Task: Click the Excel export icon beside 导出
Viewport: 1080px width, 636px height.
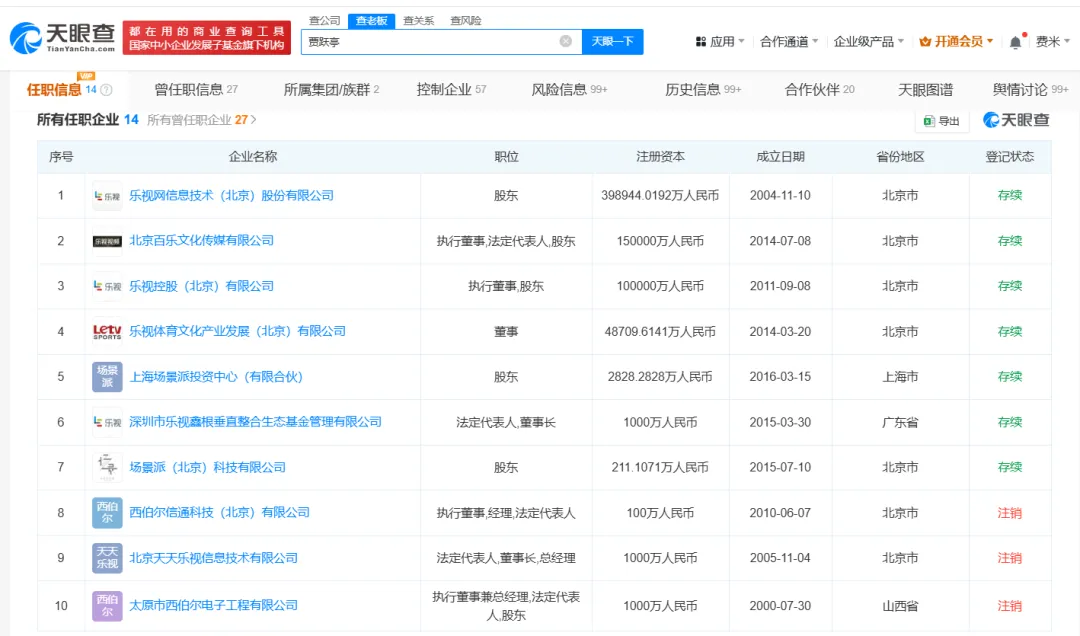Action: point(930,120)
